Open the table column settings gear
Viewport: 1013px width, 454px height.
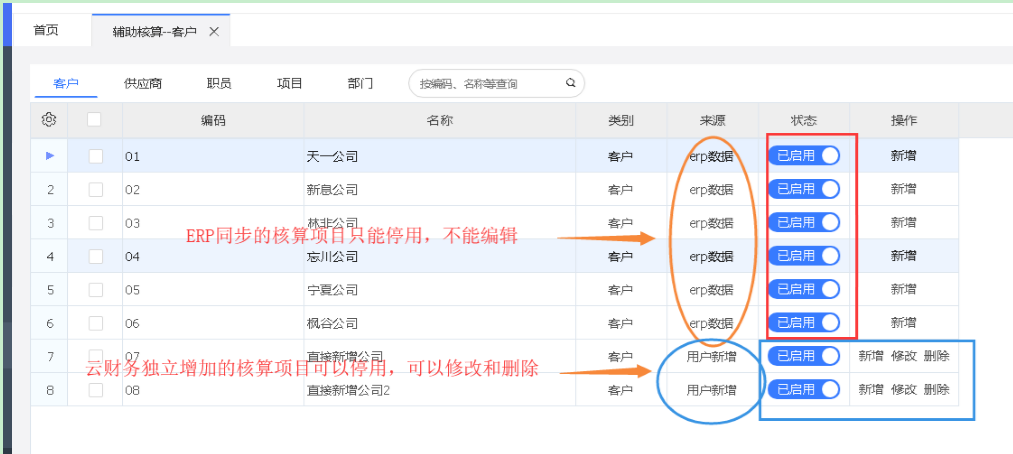49,119
